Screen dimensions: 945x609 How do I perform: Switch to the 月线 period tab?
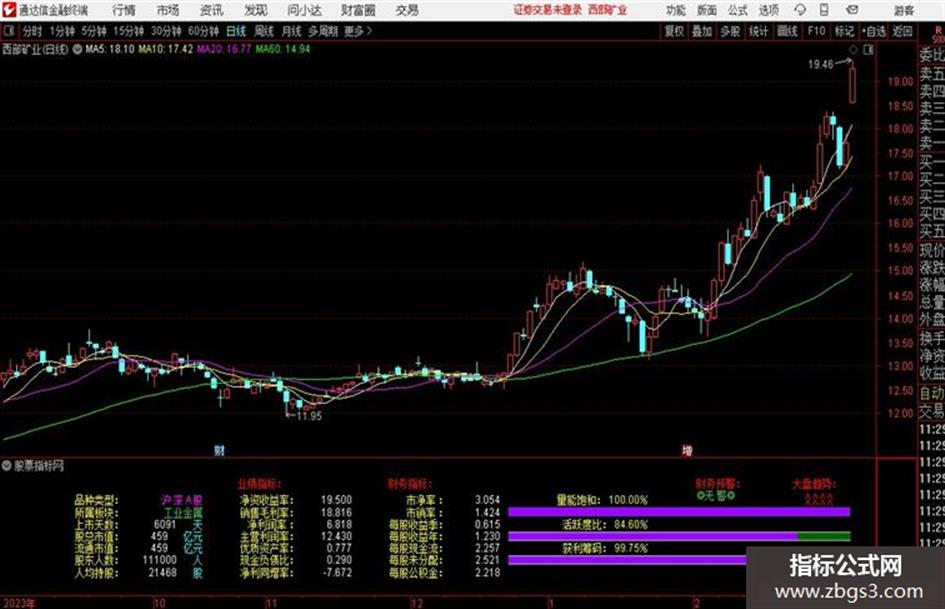point(292,31)
